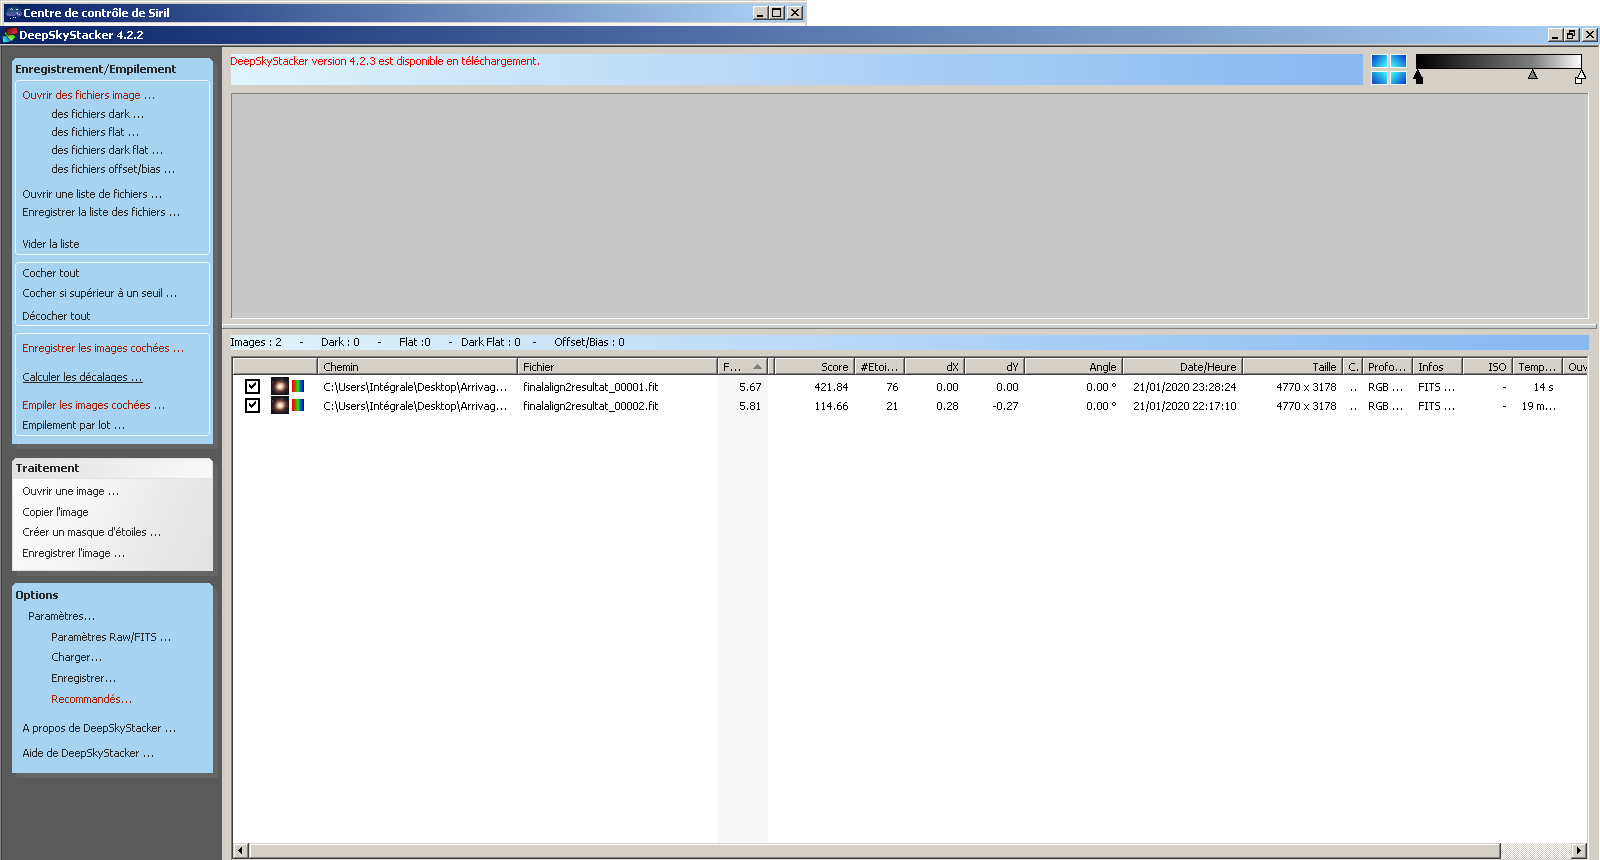This screenshot has width=1600, height=860.
Task: Click date '21/01/2020 23:28:24'
Action: pos(1185,387)
